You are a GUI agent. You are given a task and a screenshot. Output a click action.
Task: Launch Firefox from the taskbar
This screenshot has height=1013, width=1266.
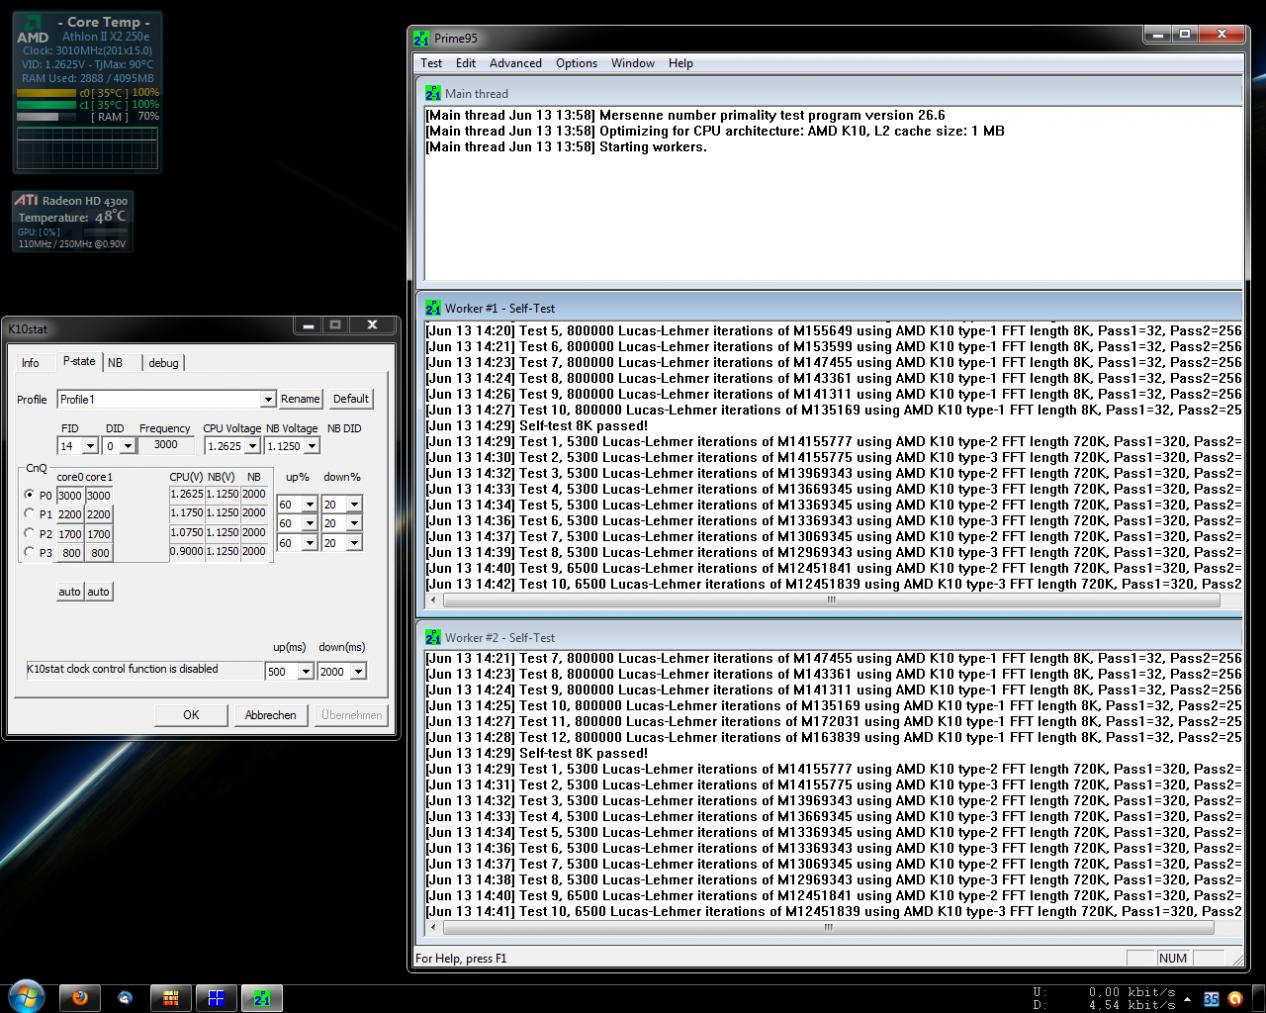(80, 997)
